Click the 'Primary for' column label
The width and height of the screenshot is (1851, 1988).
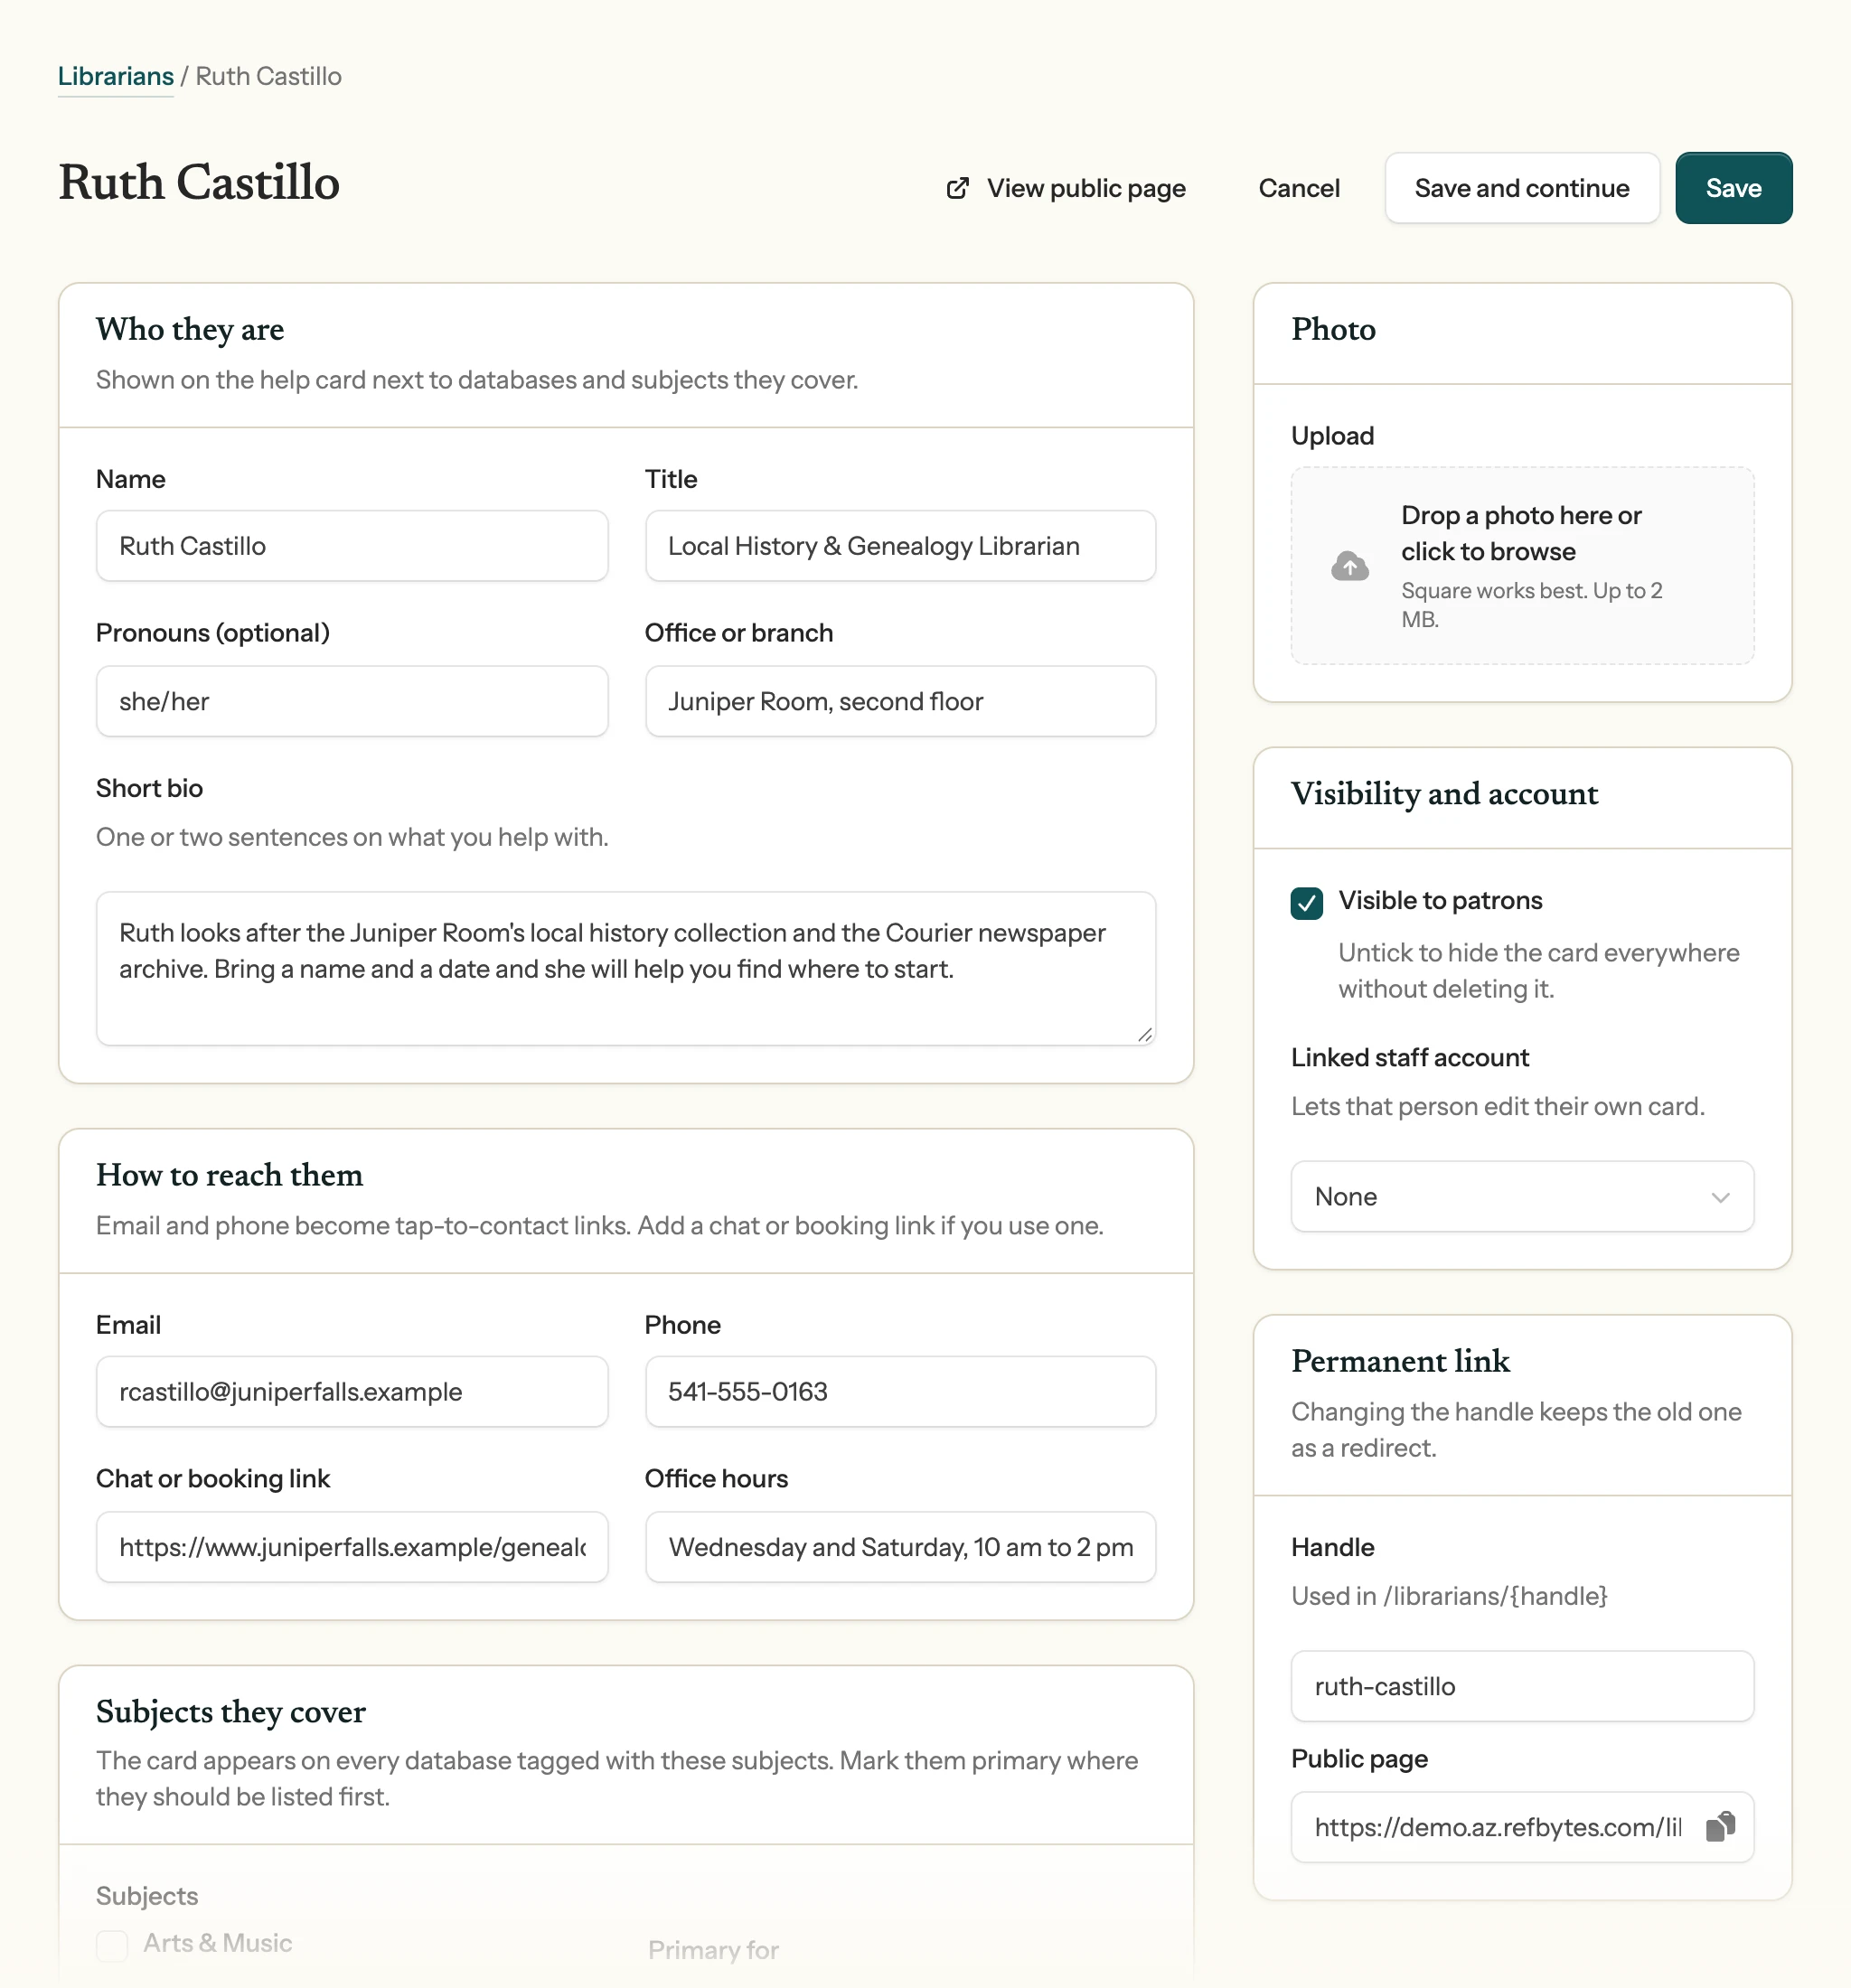coord(713,1949)
